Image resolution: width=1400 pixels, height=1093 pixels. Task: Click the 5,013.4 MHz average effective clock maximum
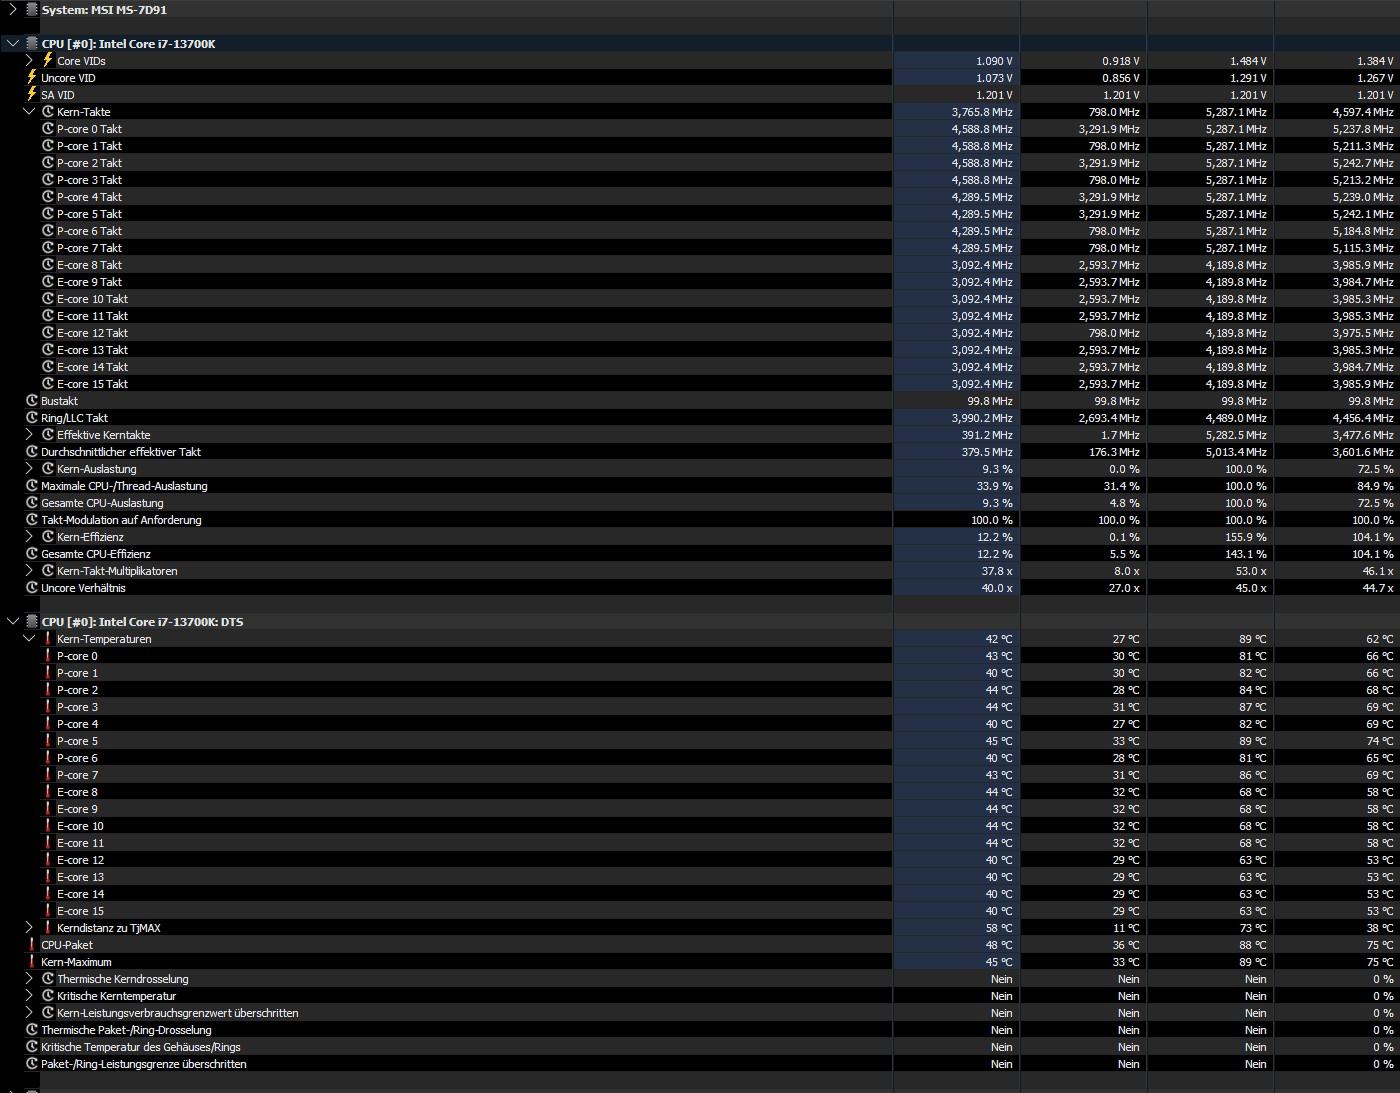[x=1235, y=452]
